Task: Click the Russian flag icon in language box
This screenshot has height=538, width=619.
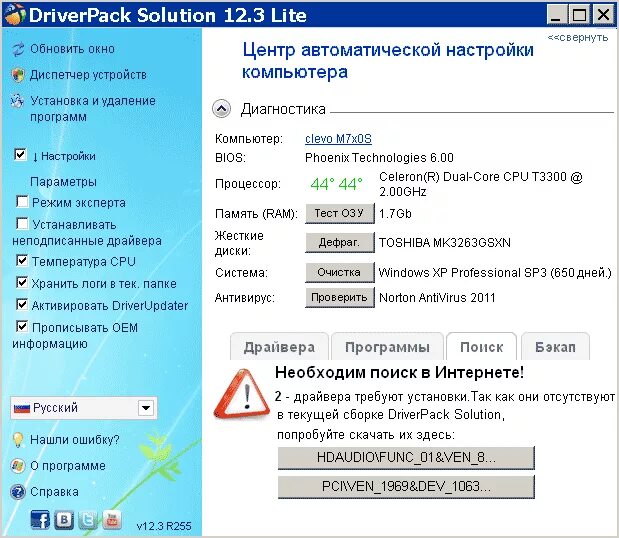Action: 22,408
